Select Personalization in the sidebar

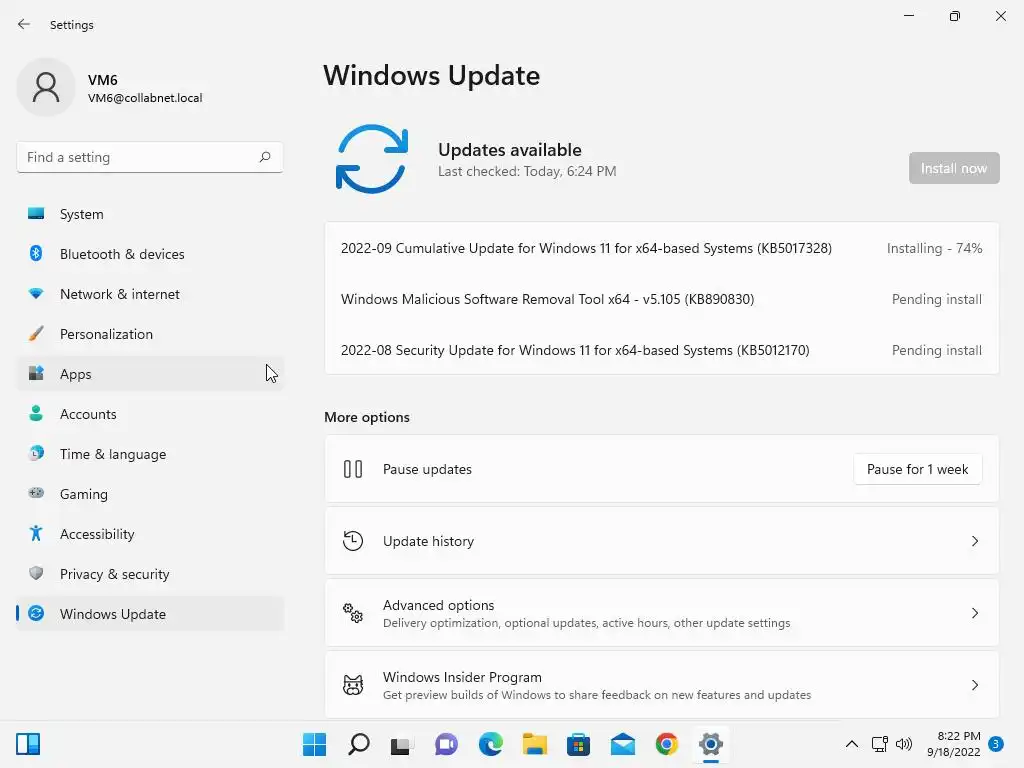click(x=150, y=334)
